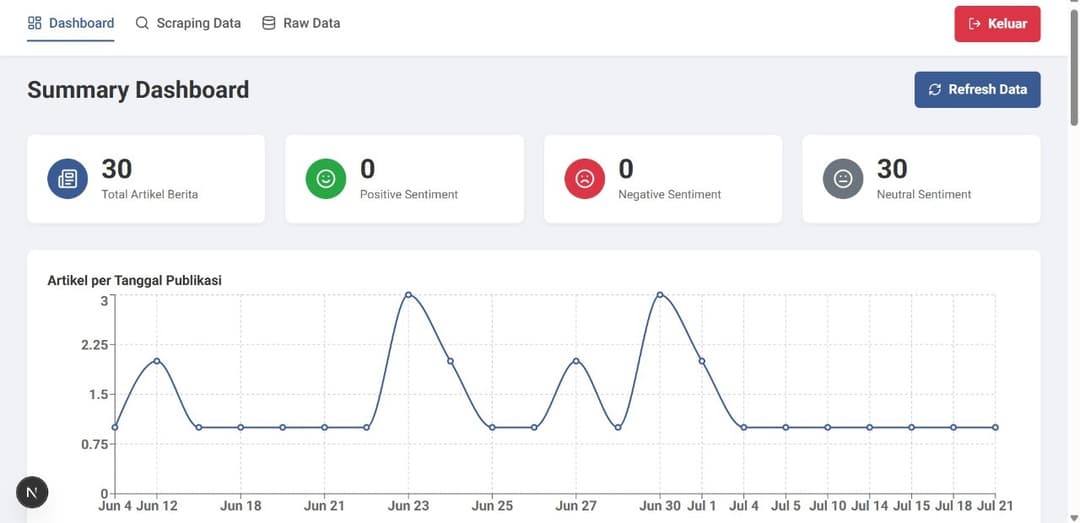The image size is (1080, 523).
Task: Click the Artikel per Tanggal Publikasi title
Action: point(134,280)
